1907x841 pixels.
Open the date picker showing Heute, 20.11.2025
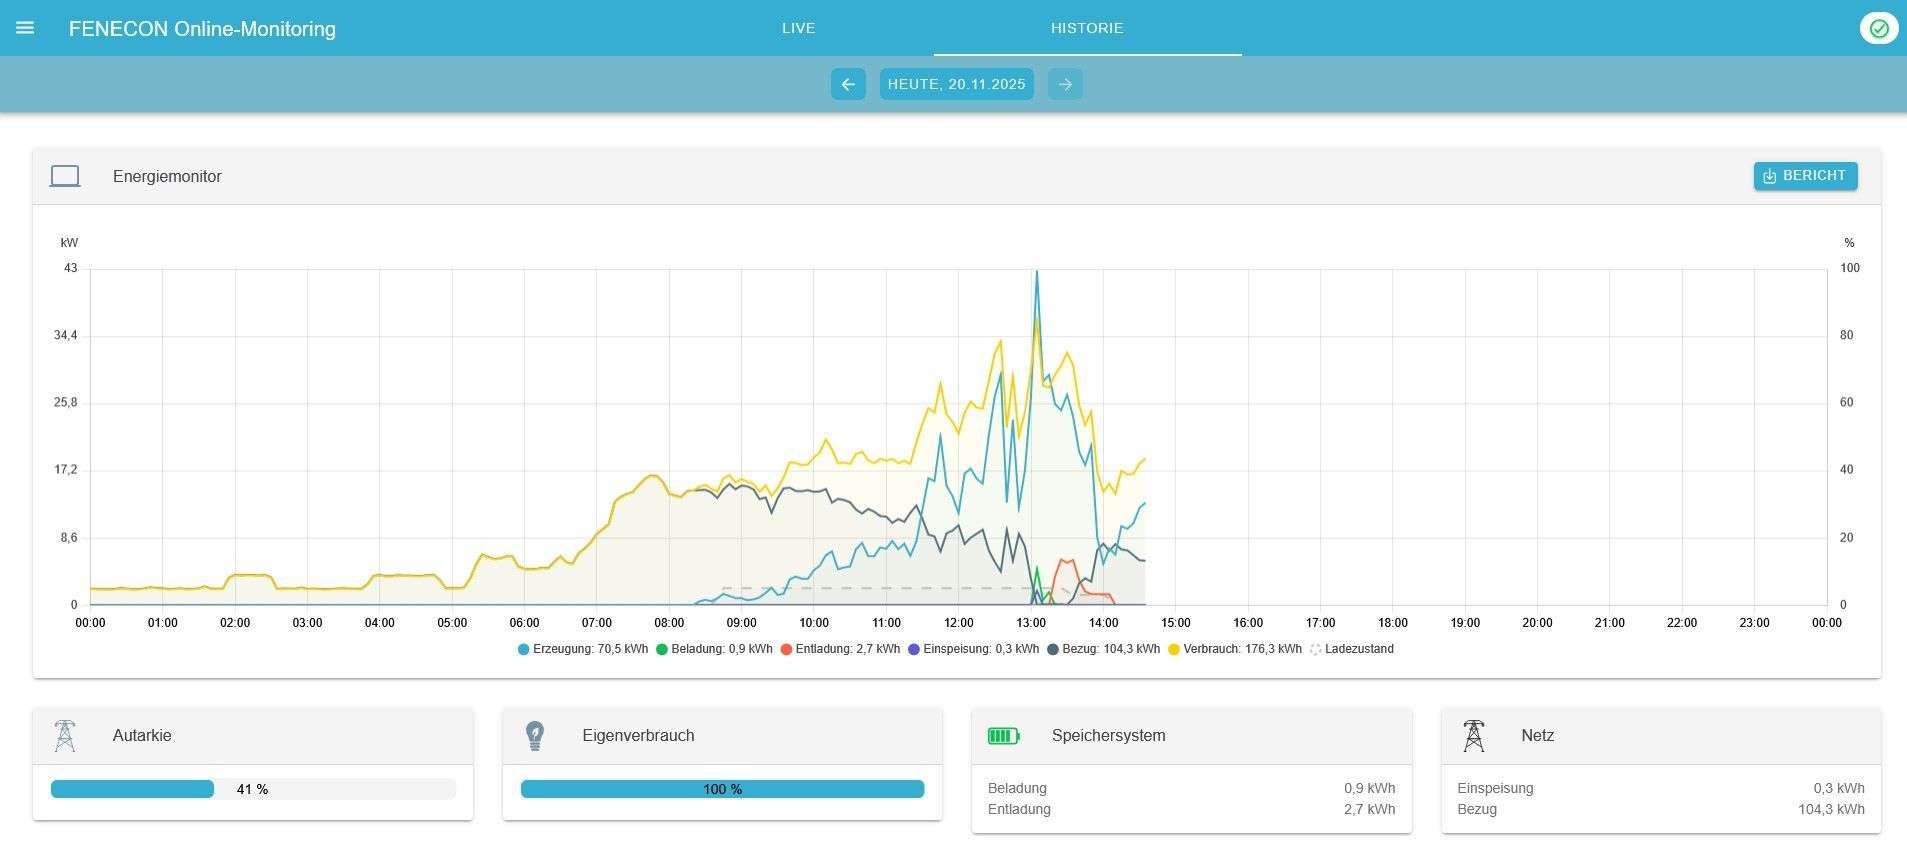point(956,84)
